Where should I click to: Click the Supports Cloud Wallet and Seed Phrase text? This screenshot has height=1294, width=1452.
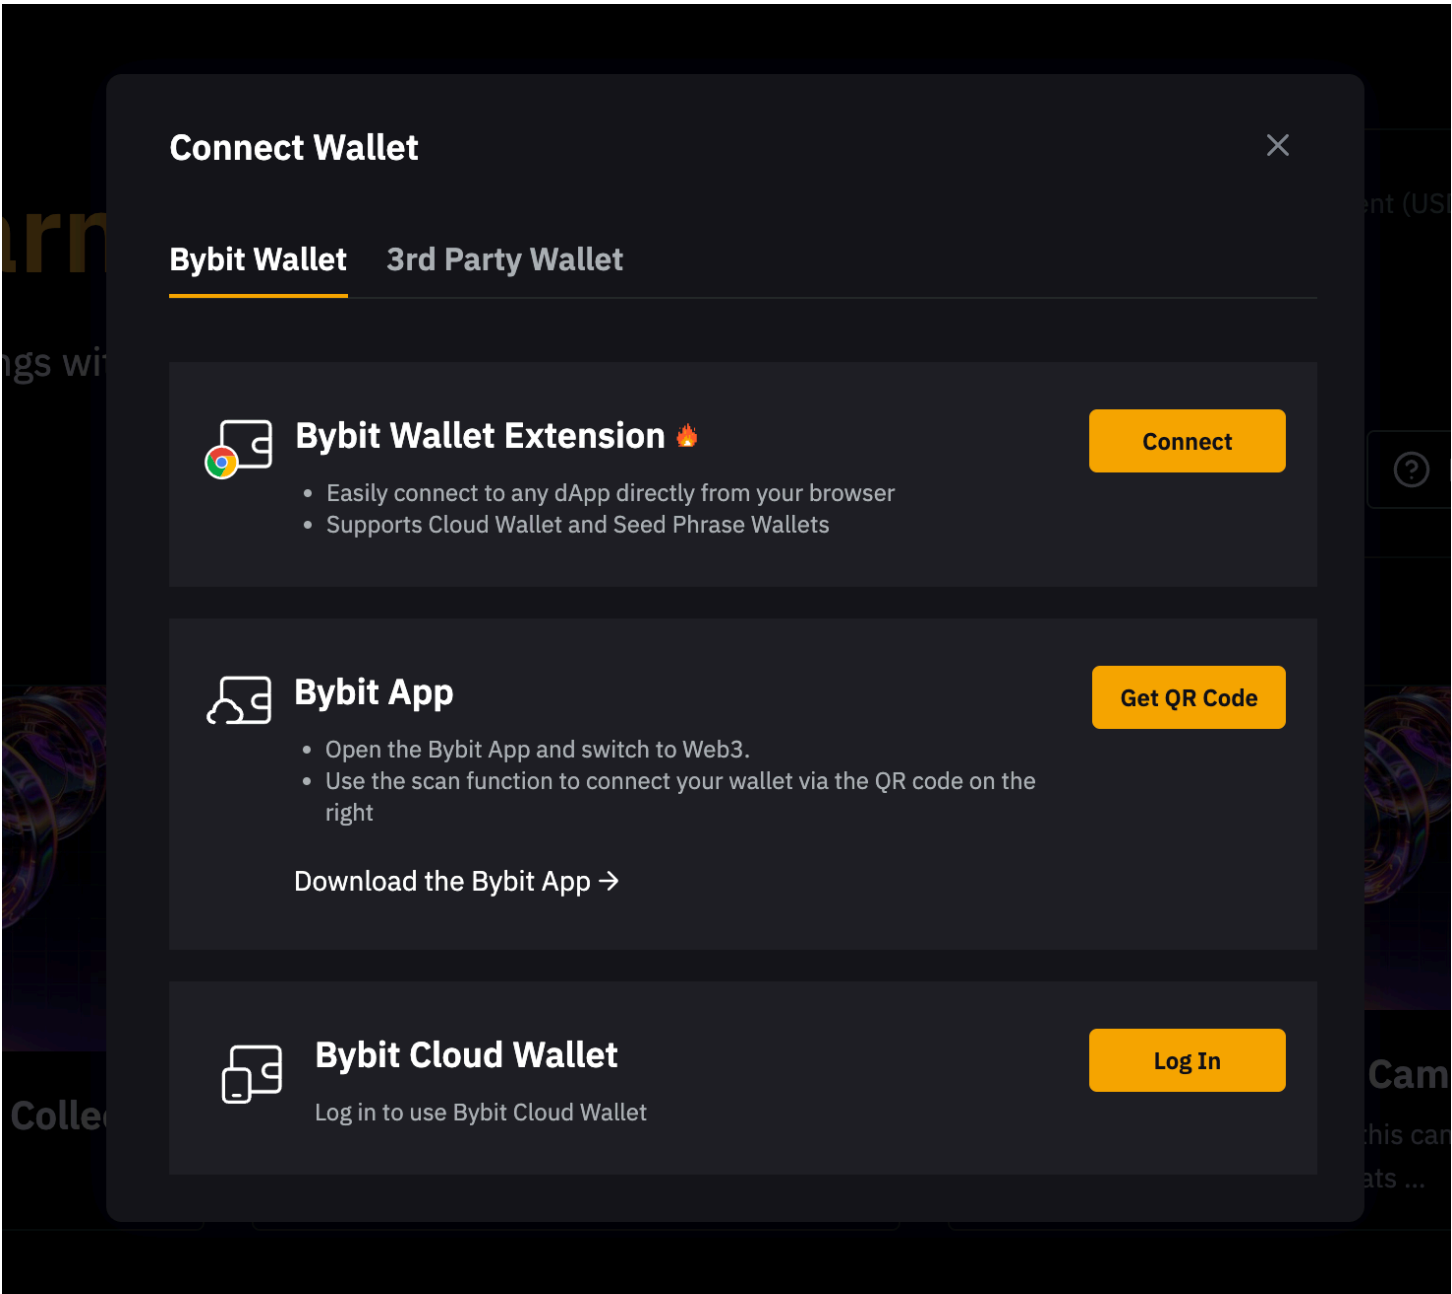[x=577, y=525]
